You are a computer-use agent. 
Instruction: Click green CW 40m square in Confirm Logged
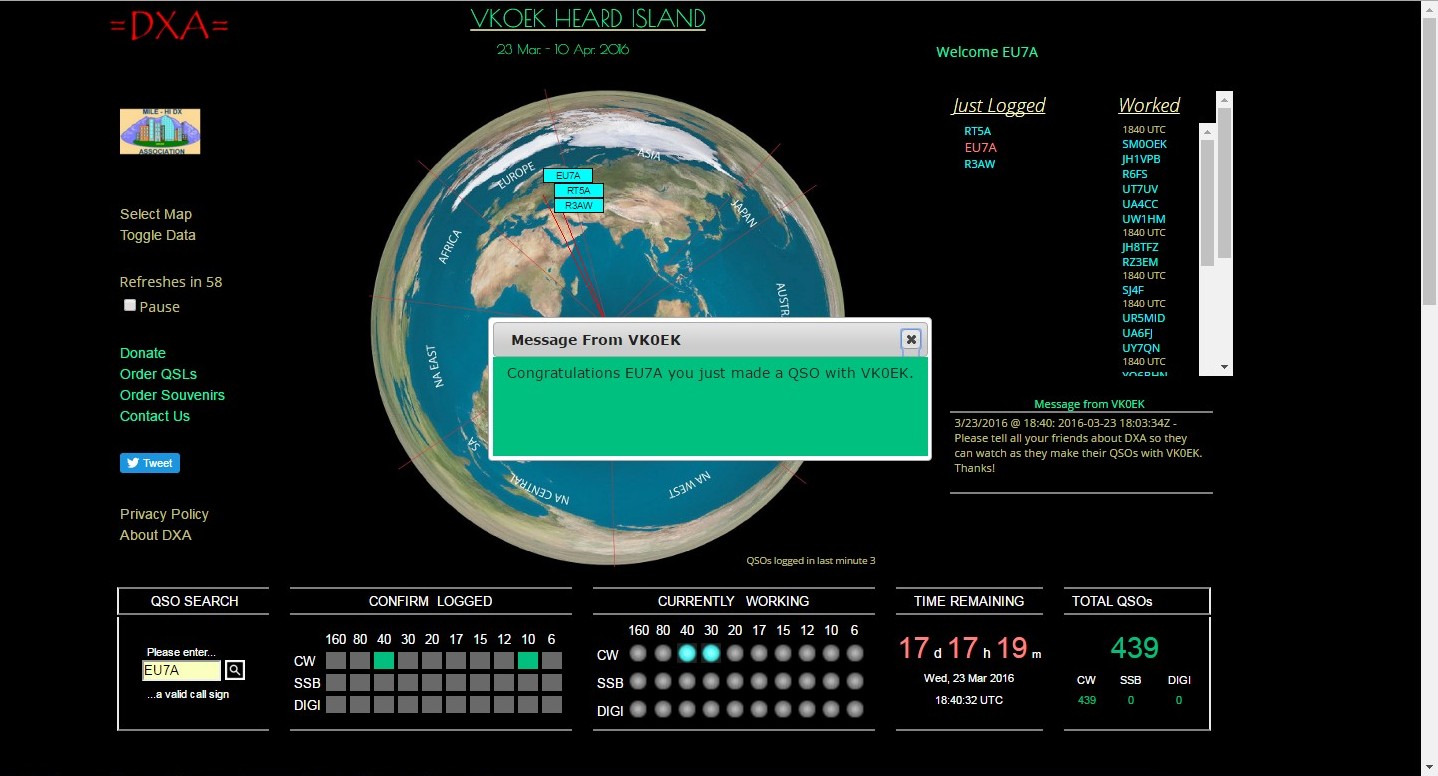coord(384,660)
